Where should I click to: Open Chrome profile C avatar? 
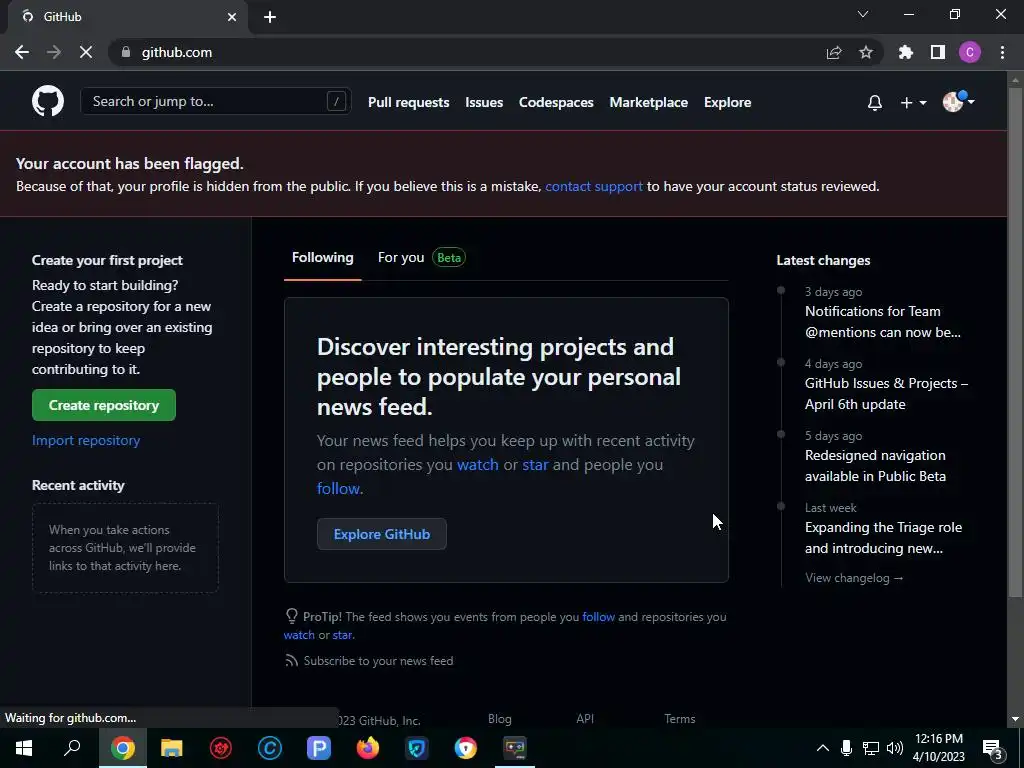pyautogui.click(x=970, y=52)
